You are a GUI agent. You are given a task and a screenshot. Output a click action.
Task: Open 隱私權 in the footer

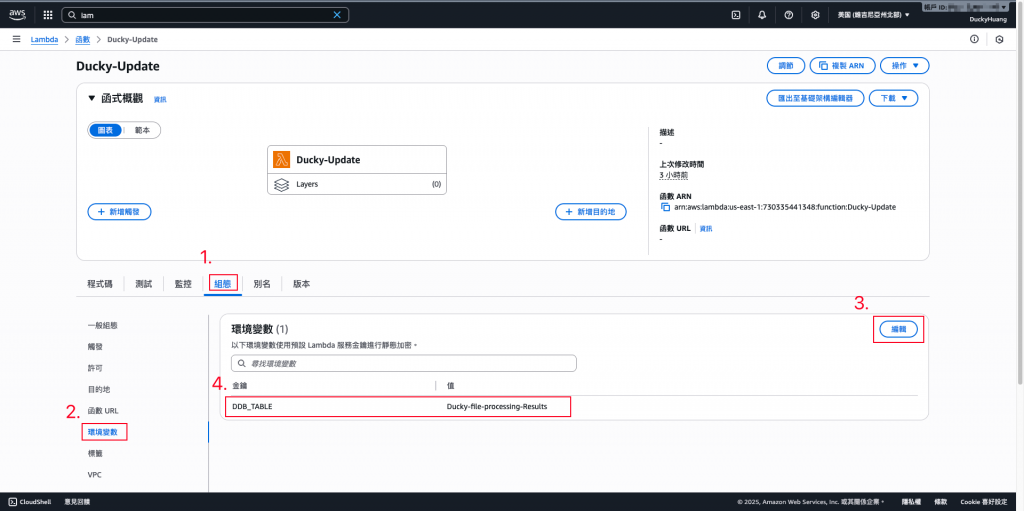tap(912, 502)
